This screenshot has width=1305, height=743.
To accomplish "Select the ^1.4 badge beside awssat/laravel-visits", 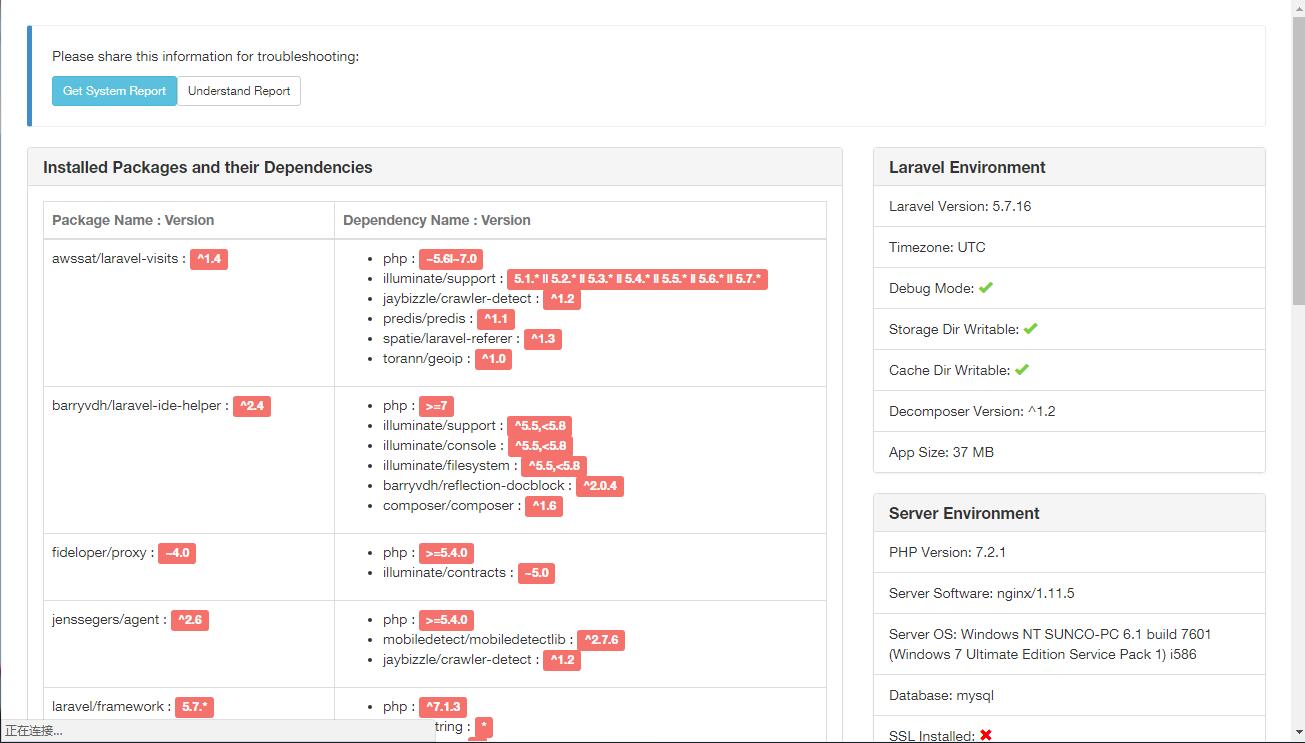I will click(208, 257).
